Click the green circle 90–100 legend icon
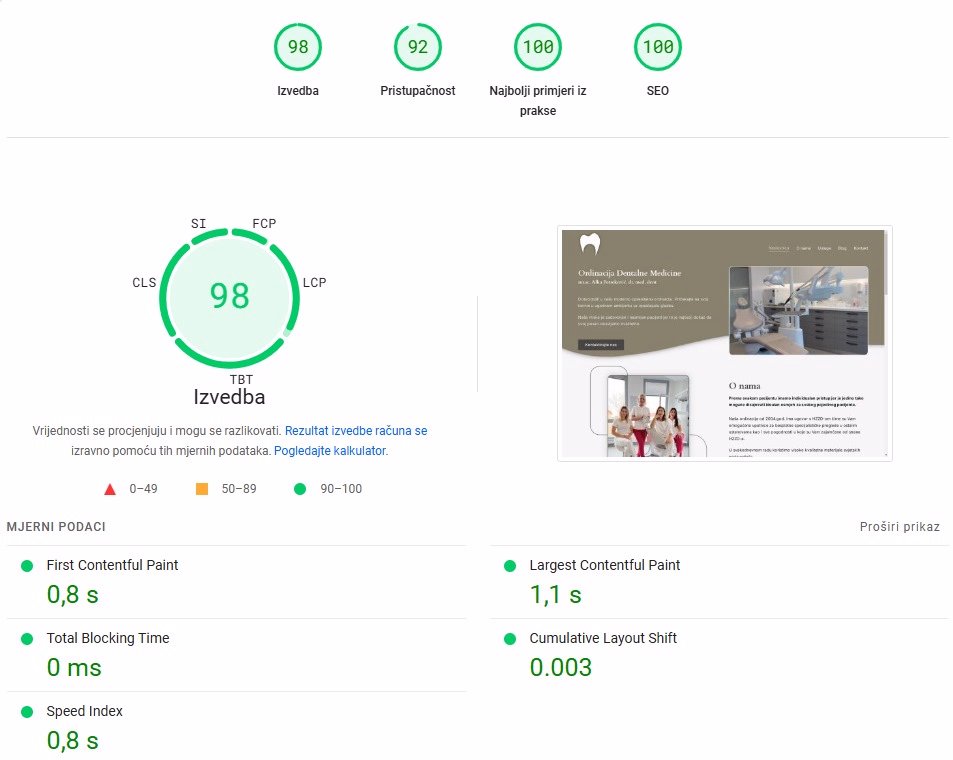 tap(300, 489)
